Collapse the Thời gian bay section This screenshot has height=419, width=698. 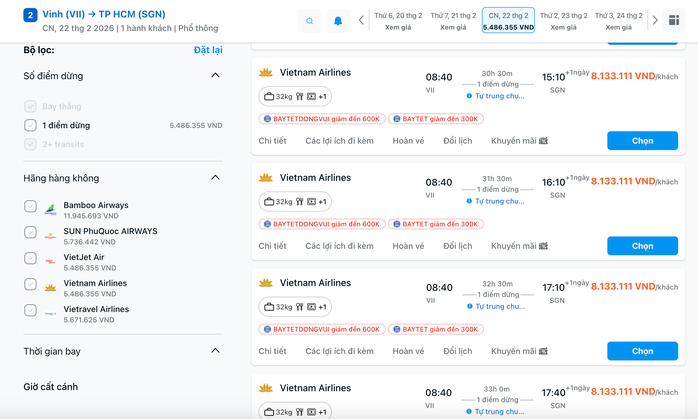pyautogui.click(x=215, y=351)
